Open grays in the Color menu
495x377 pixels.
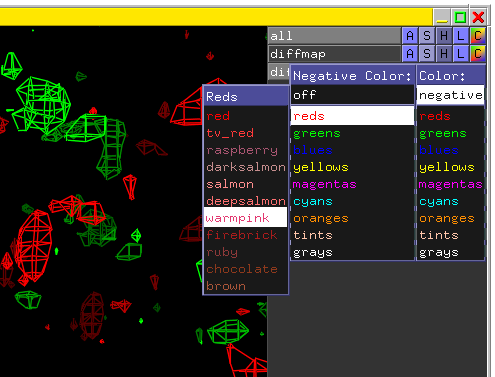pyautogui.click(x=450, y=252)
